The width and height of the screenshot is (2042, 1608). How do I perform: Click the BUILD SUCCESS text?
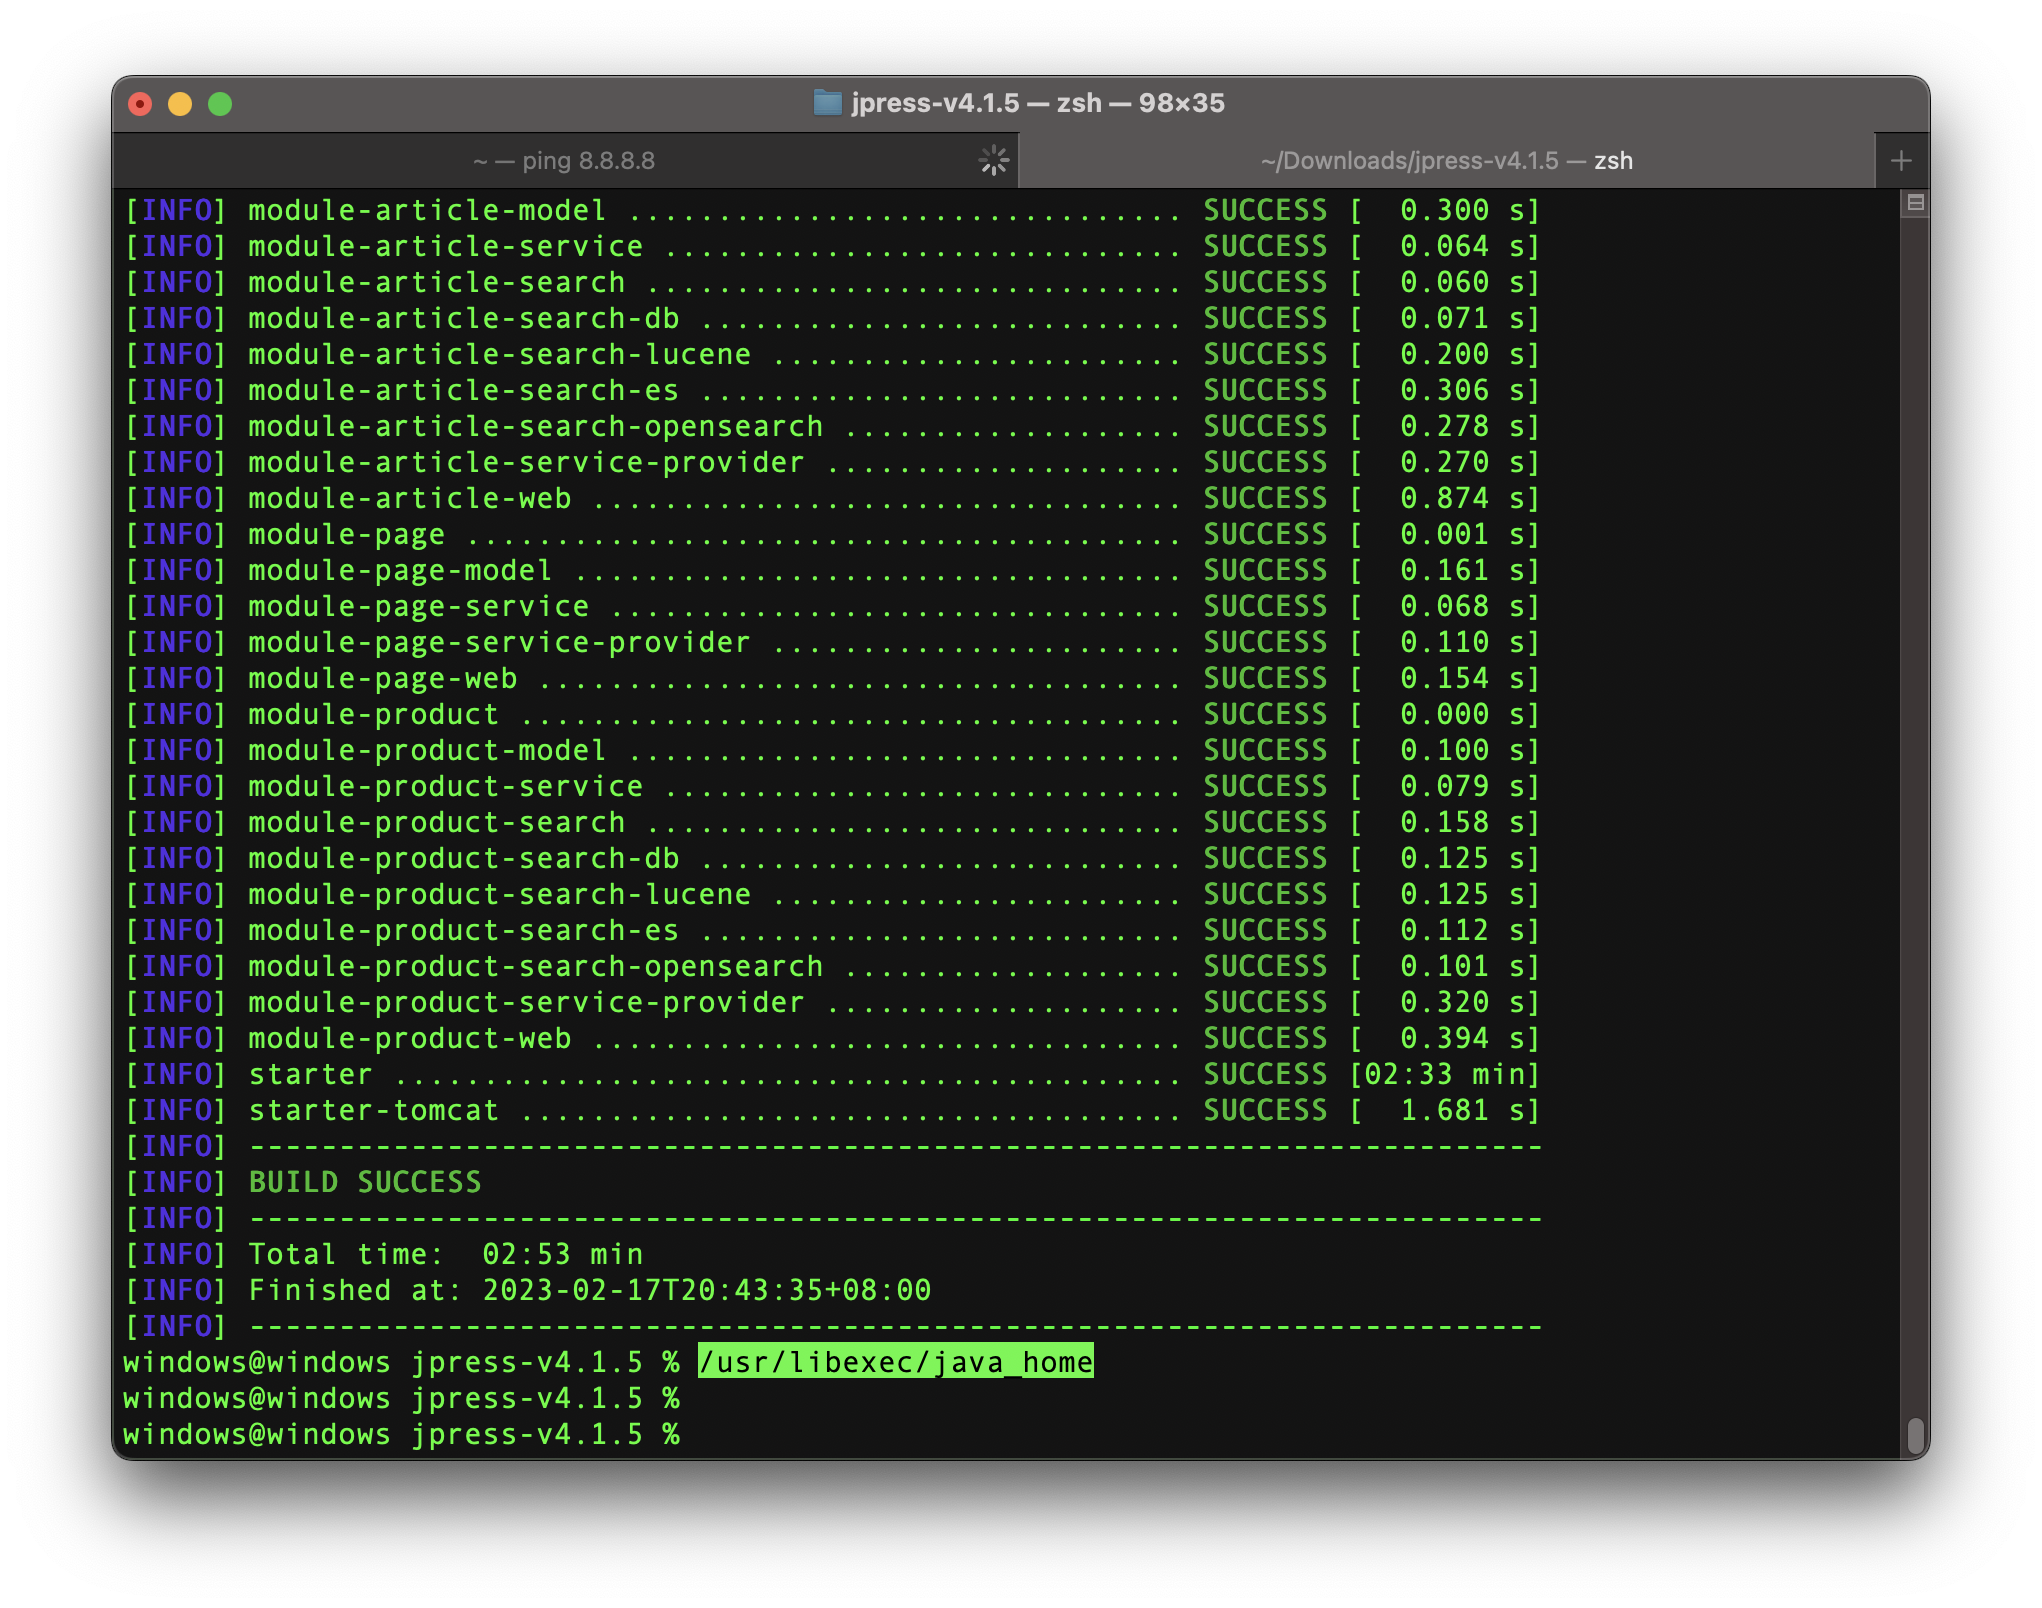click(365, 1182)
